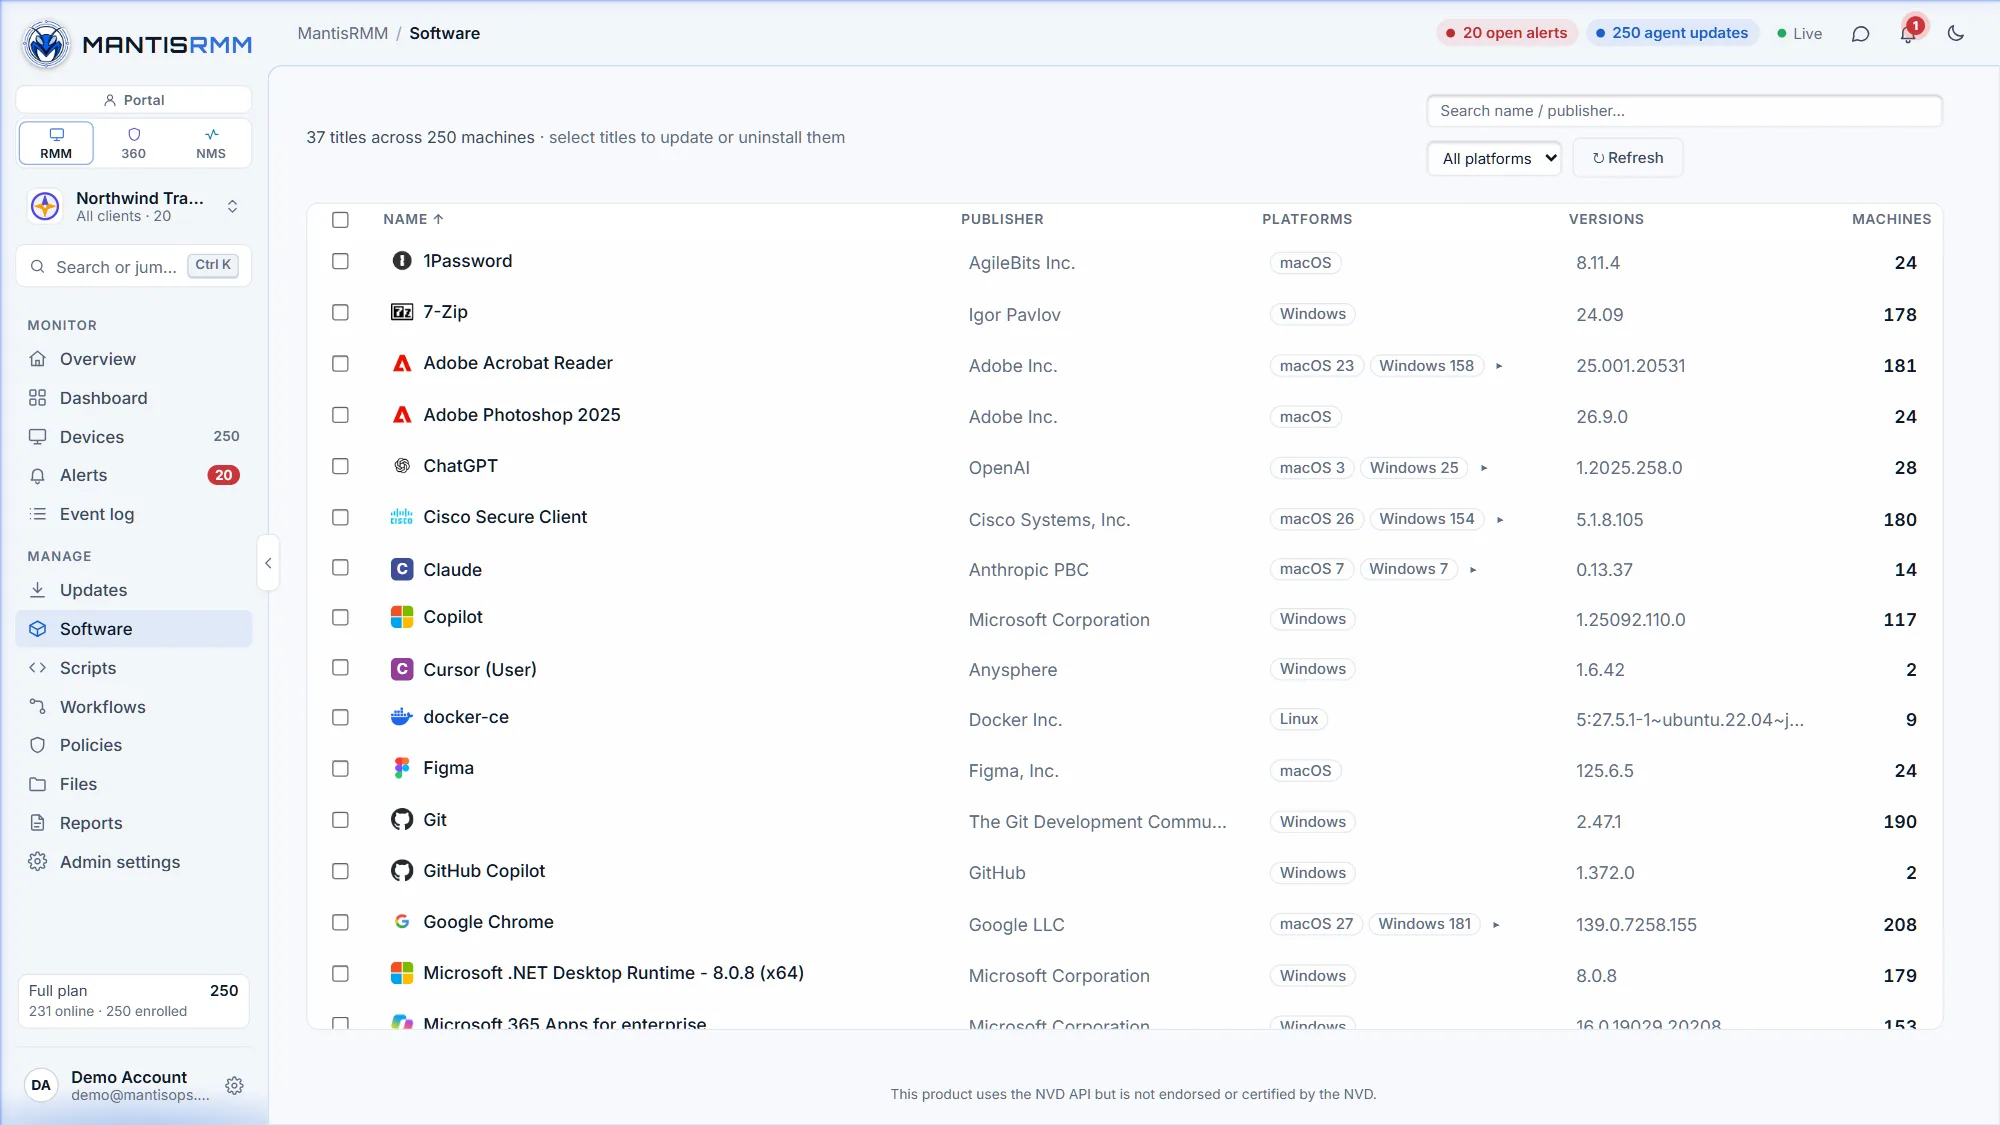Select the Google Chrome checkbox

coord(340,922)
